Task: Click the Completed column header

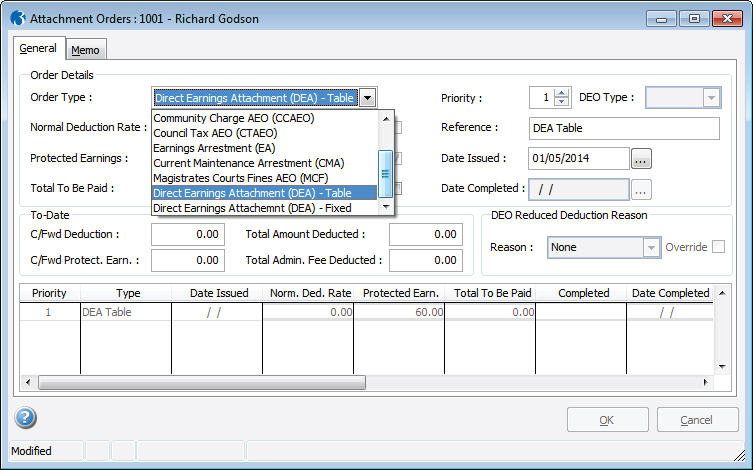Action: [x=582, y=293]
